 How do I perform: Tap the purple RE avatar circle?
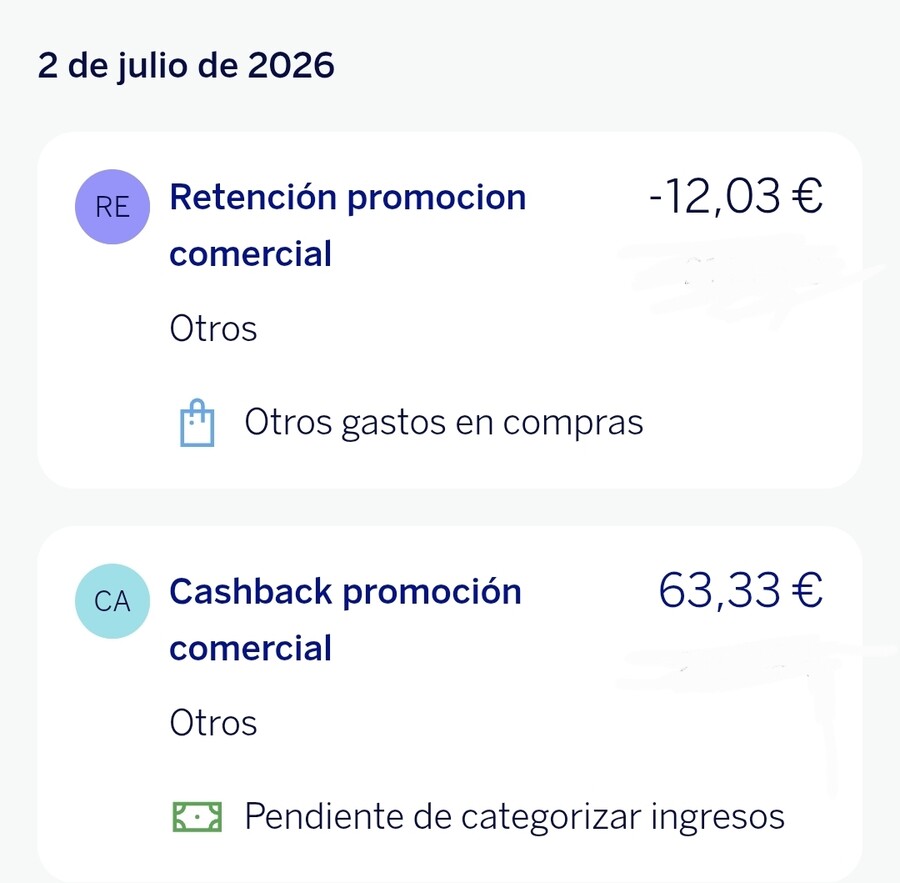112,207
